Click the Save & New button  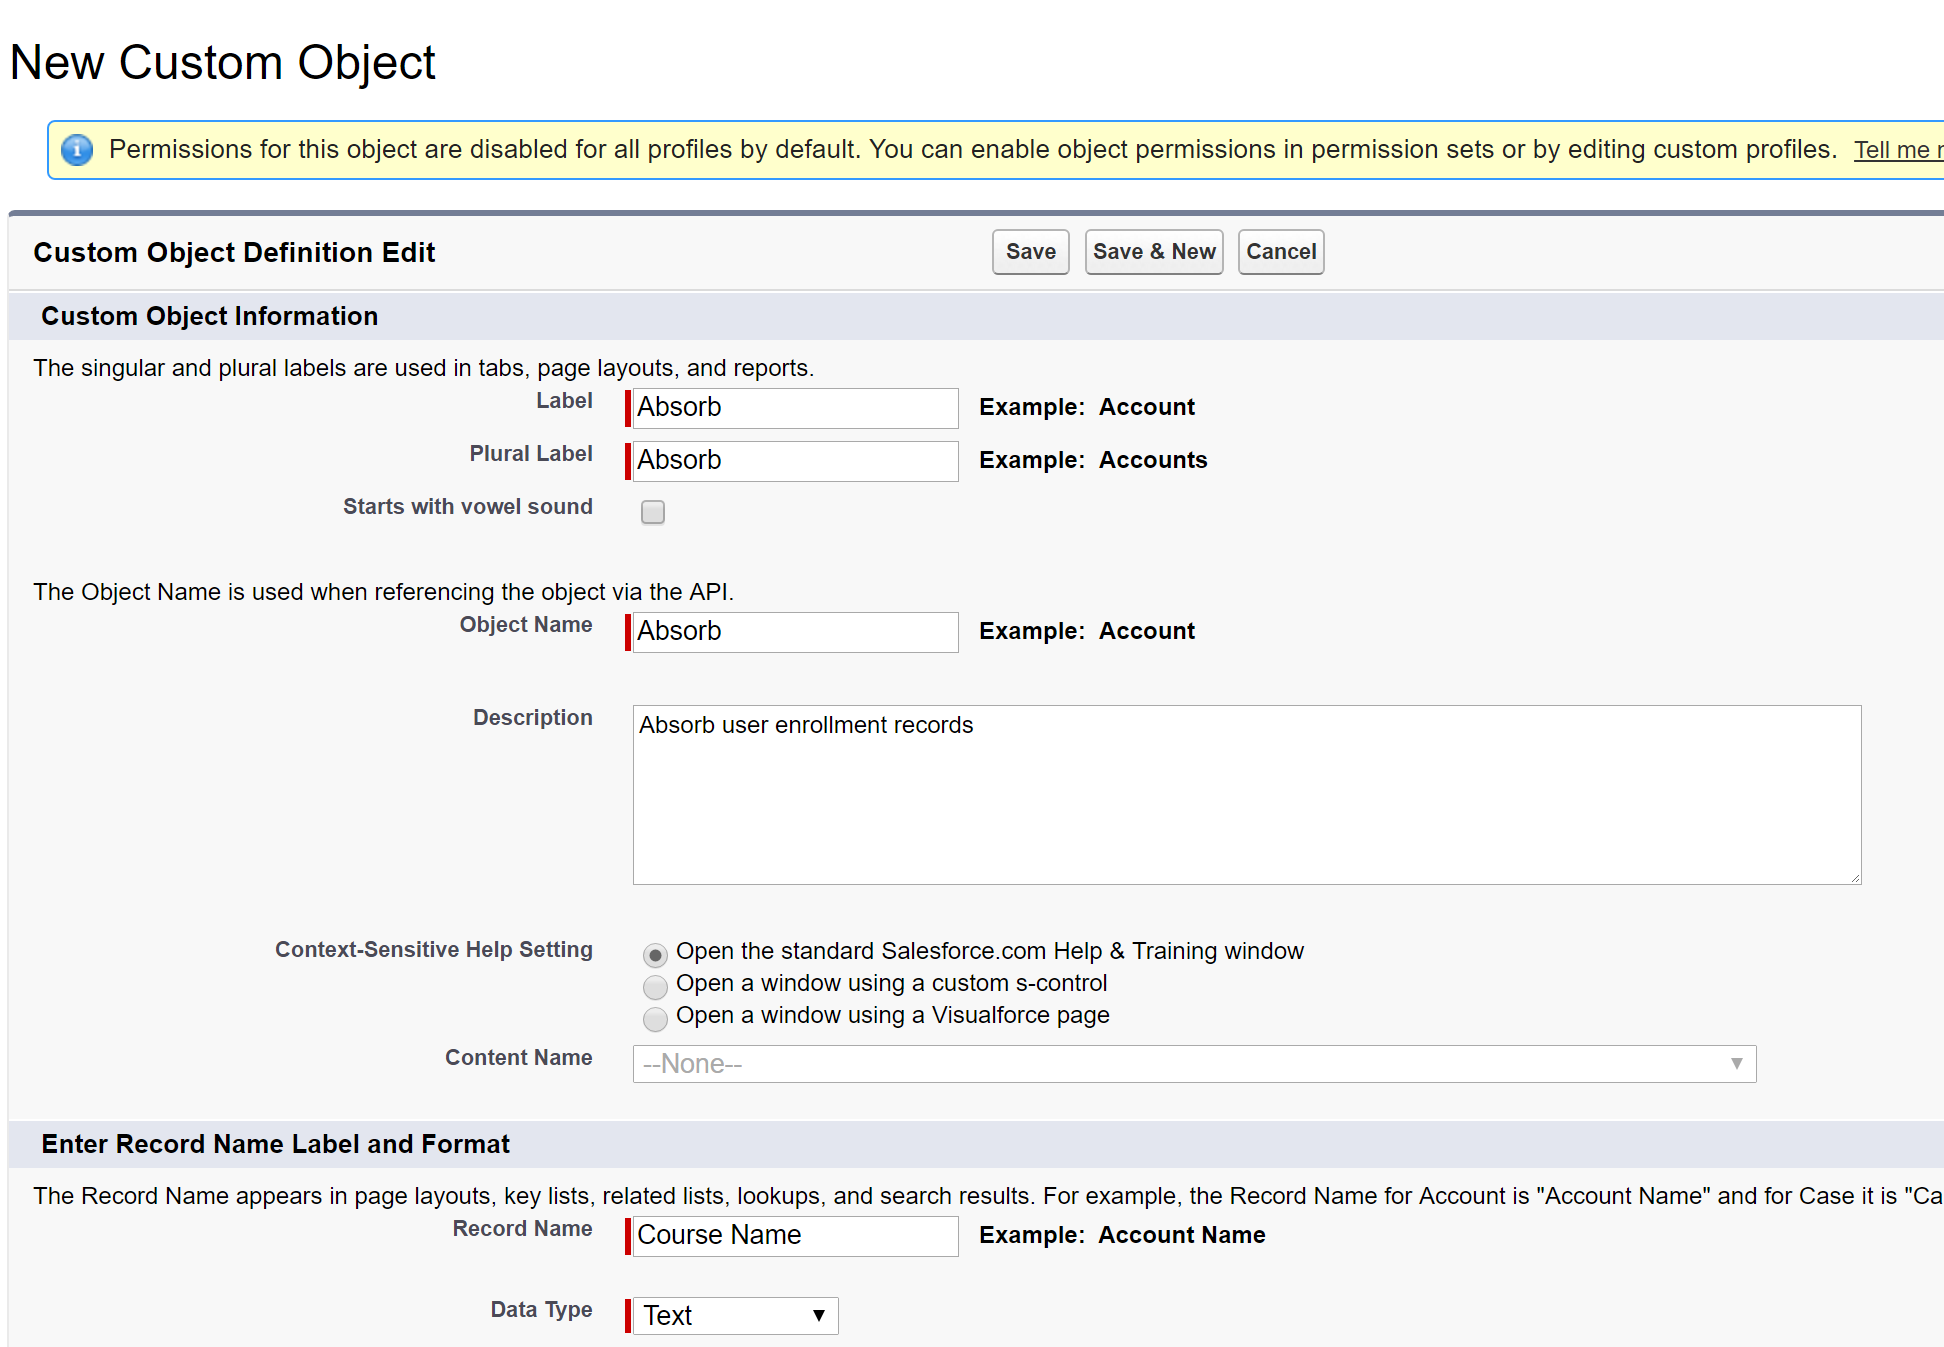[x=1154, y=252]
